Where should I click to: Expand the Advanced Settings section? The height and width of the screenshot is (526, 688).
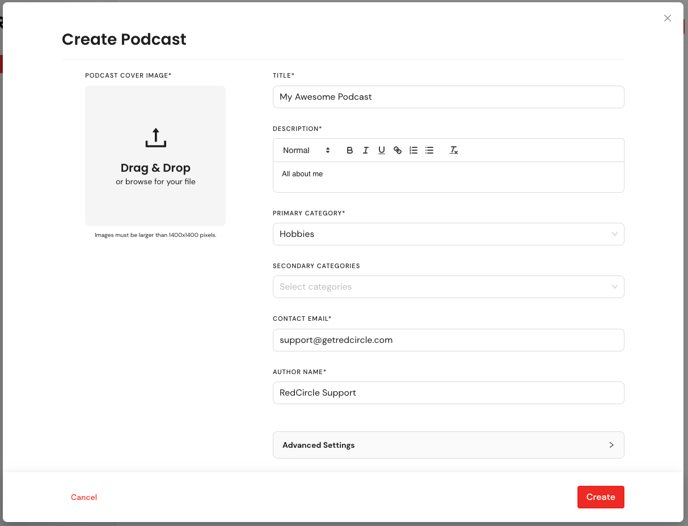click(x=448, y=445)
